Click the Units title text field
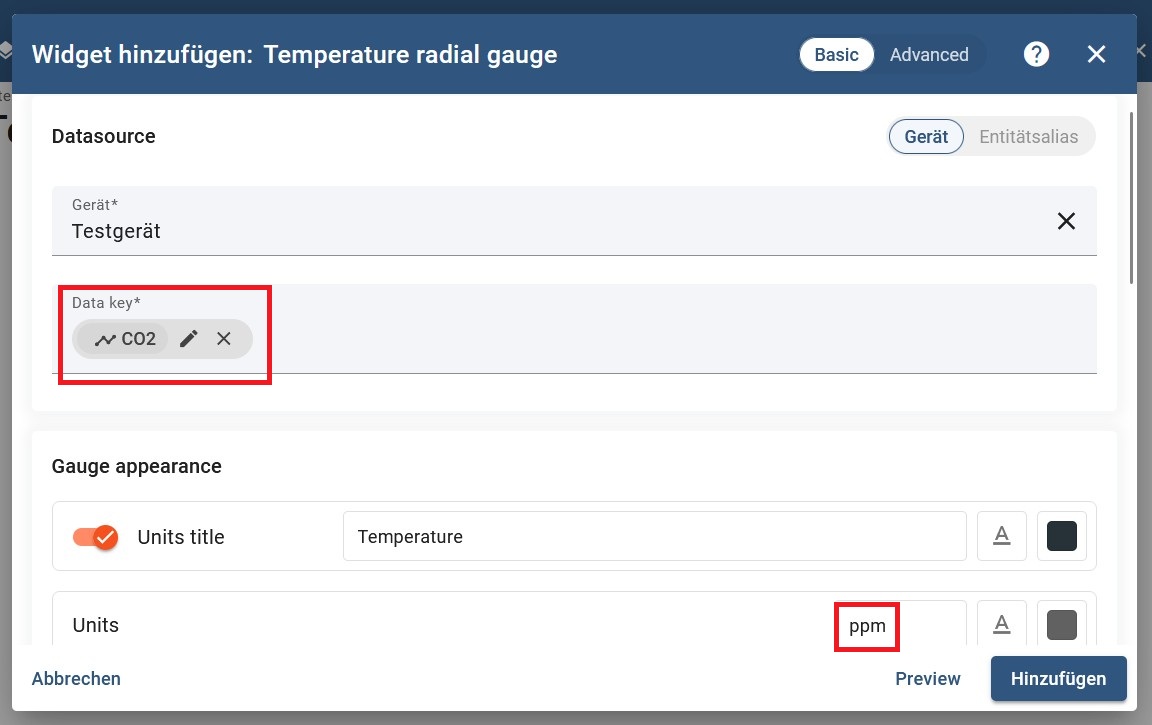Image resolution: width=1152 pixels, height=725 pixels. (654, 537)
